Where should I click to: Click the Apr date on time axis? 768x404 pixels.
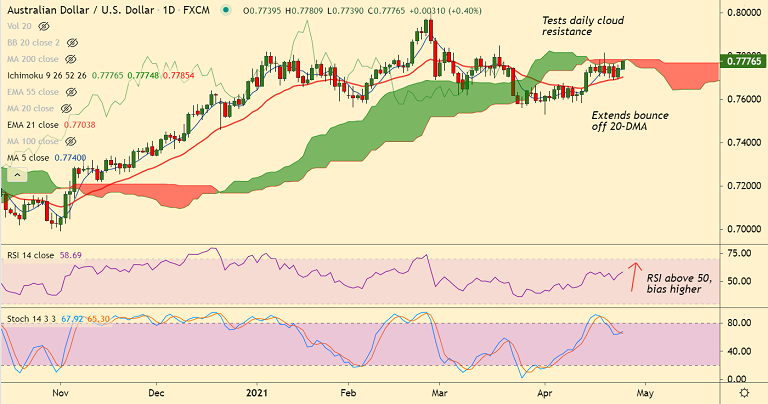click(x=544, y=393)
